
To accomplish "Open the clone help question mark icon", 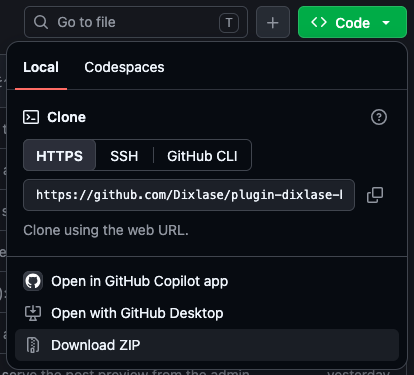I will click(x=379, y=117).
